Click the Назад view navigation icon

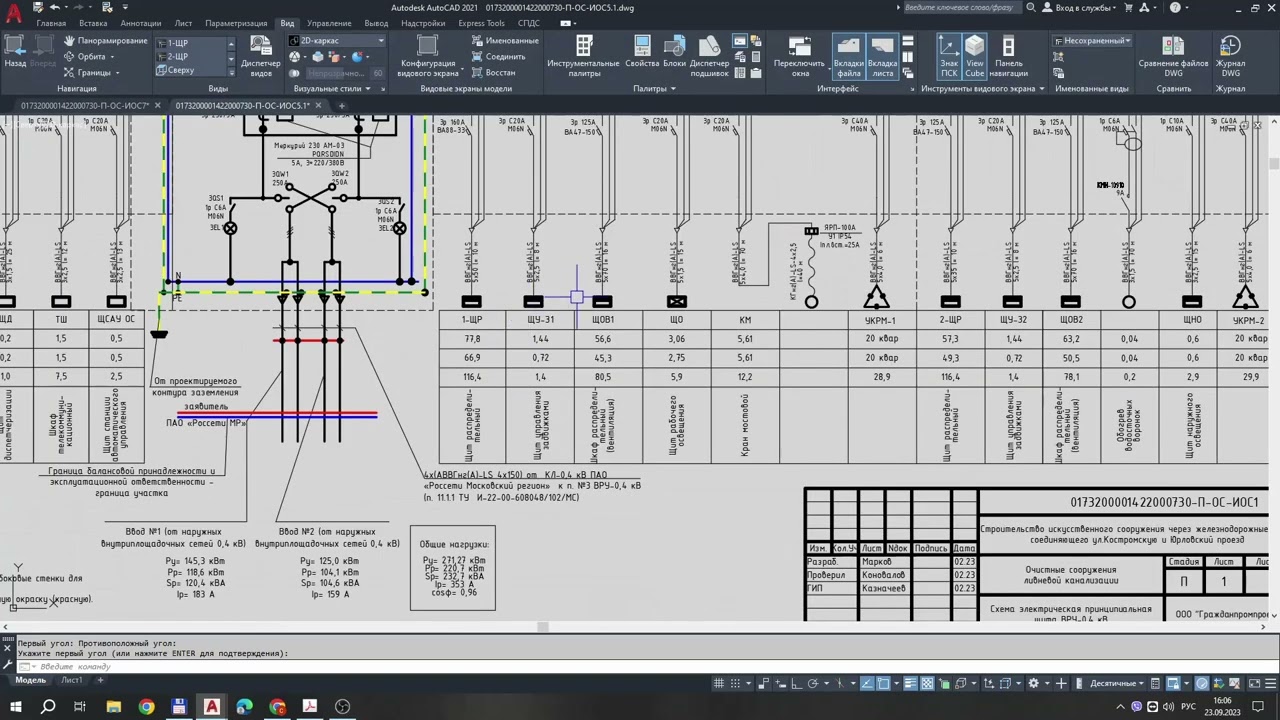[x=15, y=51]
